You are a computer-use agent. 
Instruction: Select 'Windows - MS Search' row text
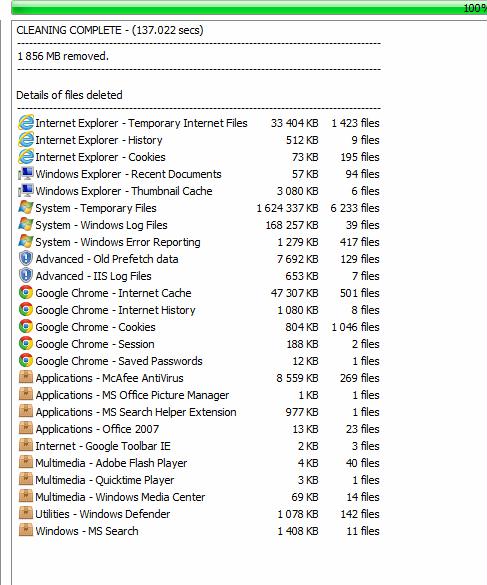coord(87,531)
